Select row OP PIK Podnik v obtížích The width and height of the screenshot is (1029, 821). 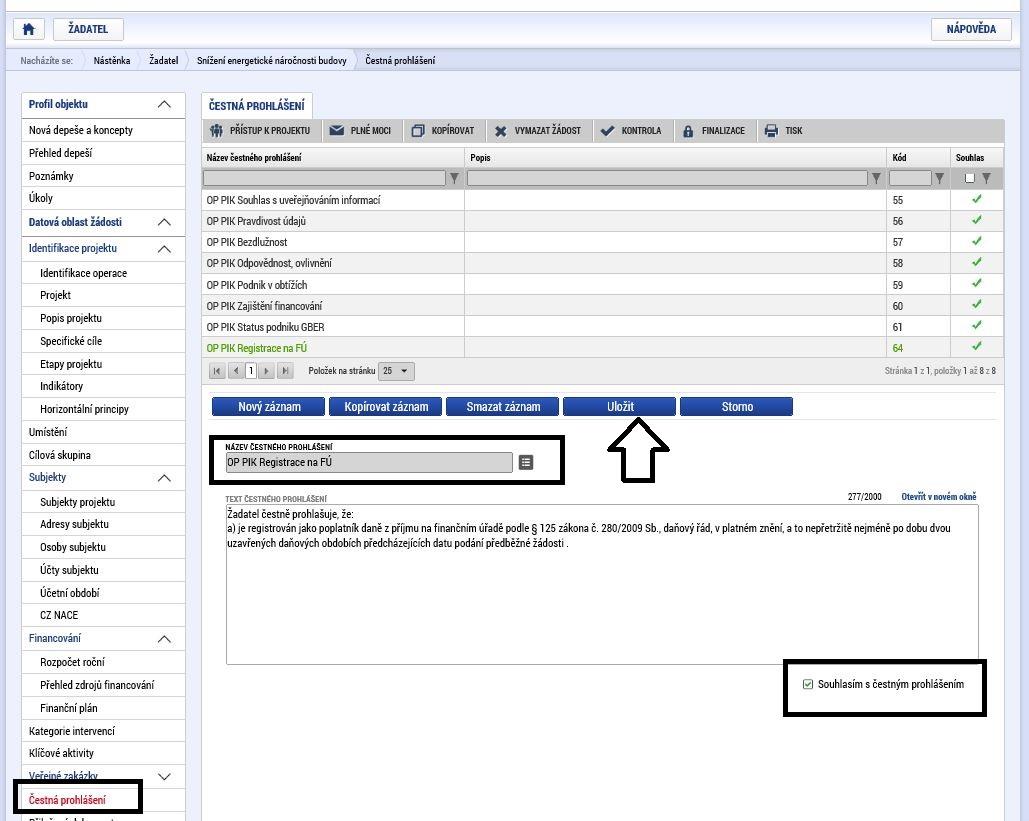[602, 284]
